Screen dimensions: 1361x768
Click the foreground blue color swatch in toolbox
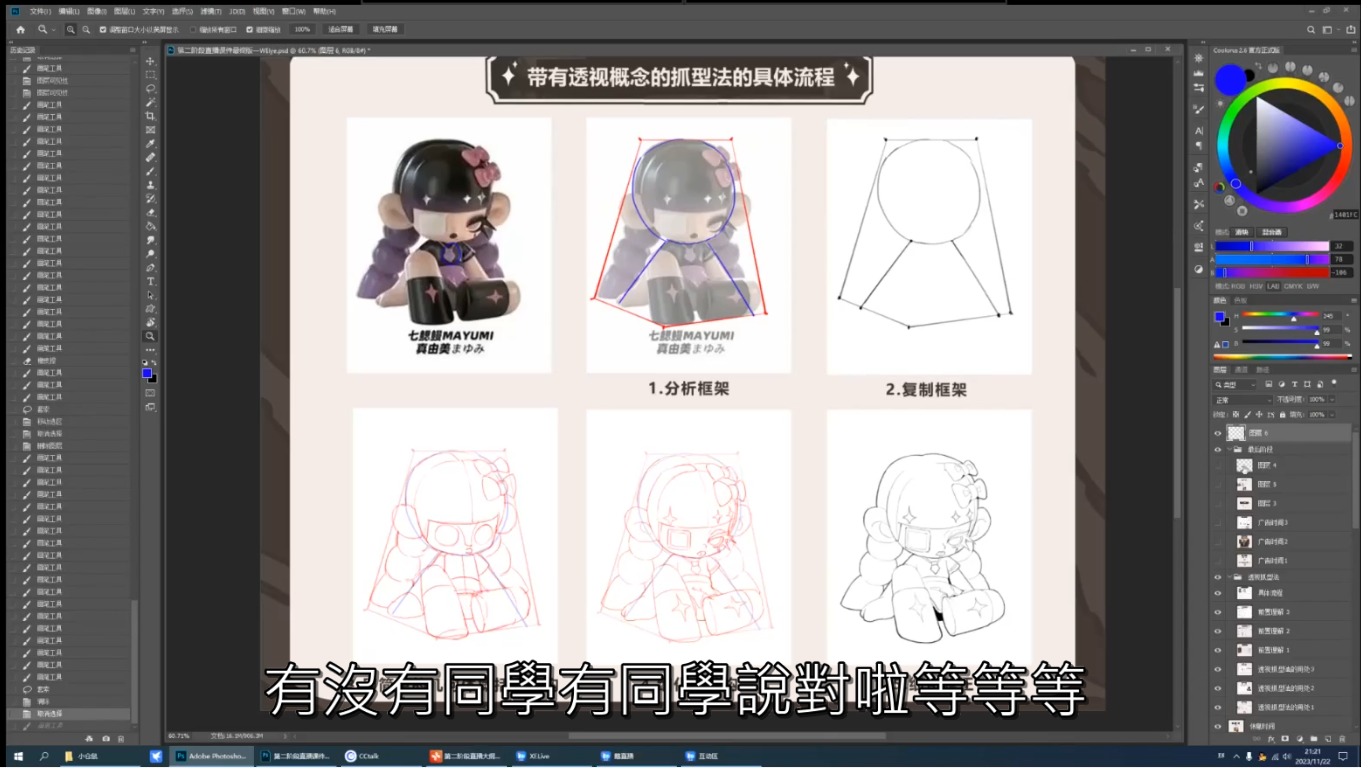147,373
